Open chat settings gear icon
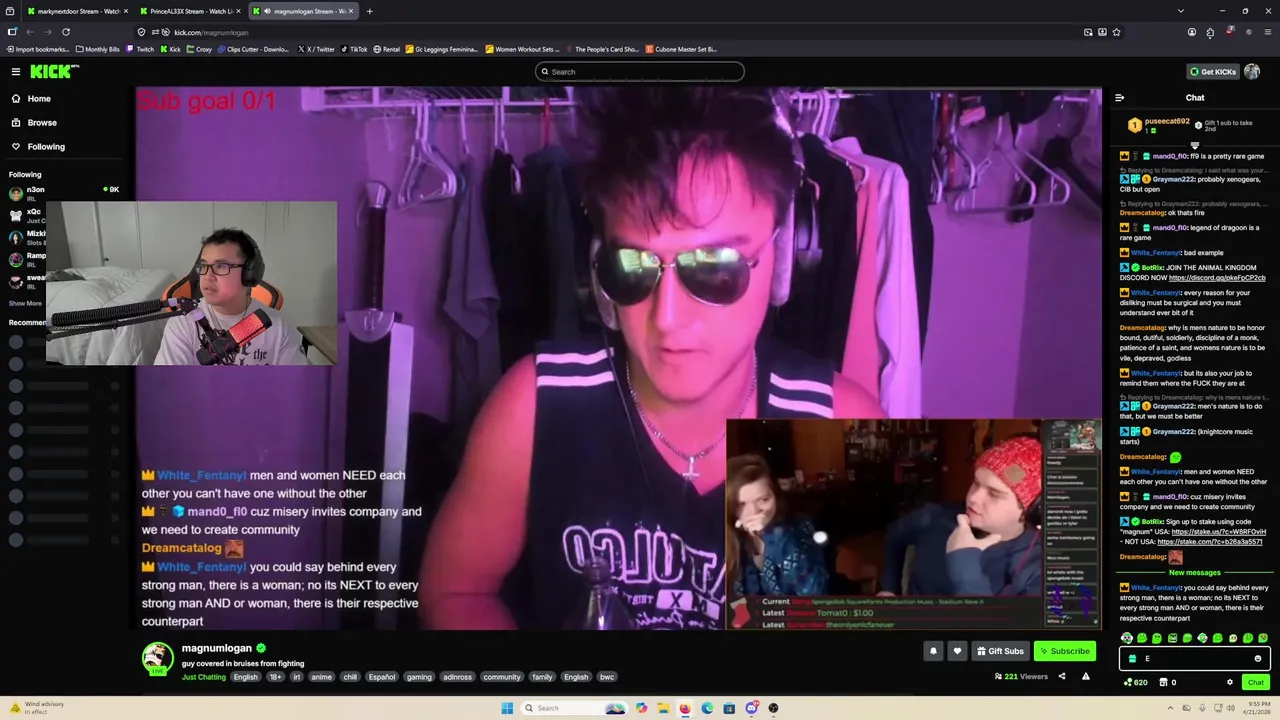 [1230, 682]
